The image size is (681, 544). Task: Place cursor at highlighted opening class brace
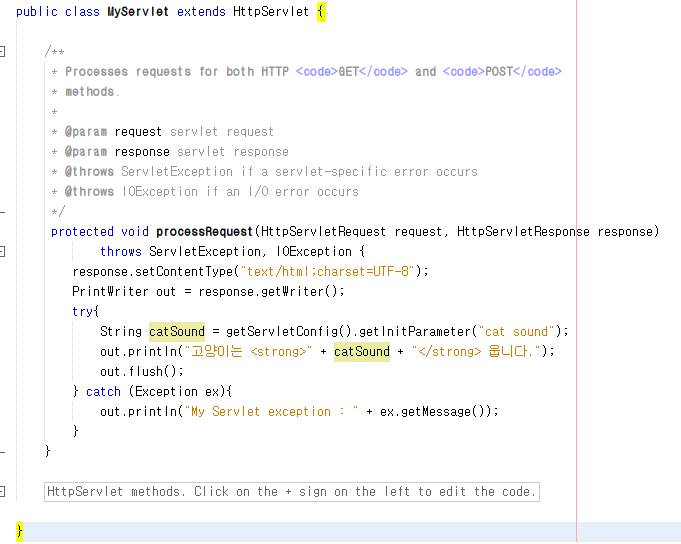click(x=321, y=12)
